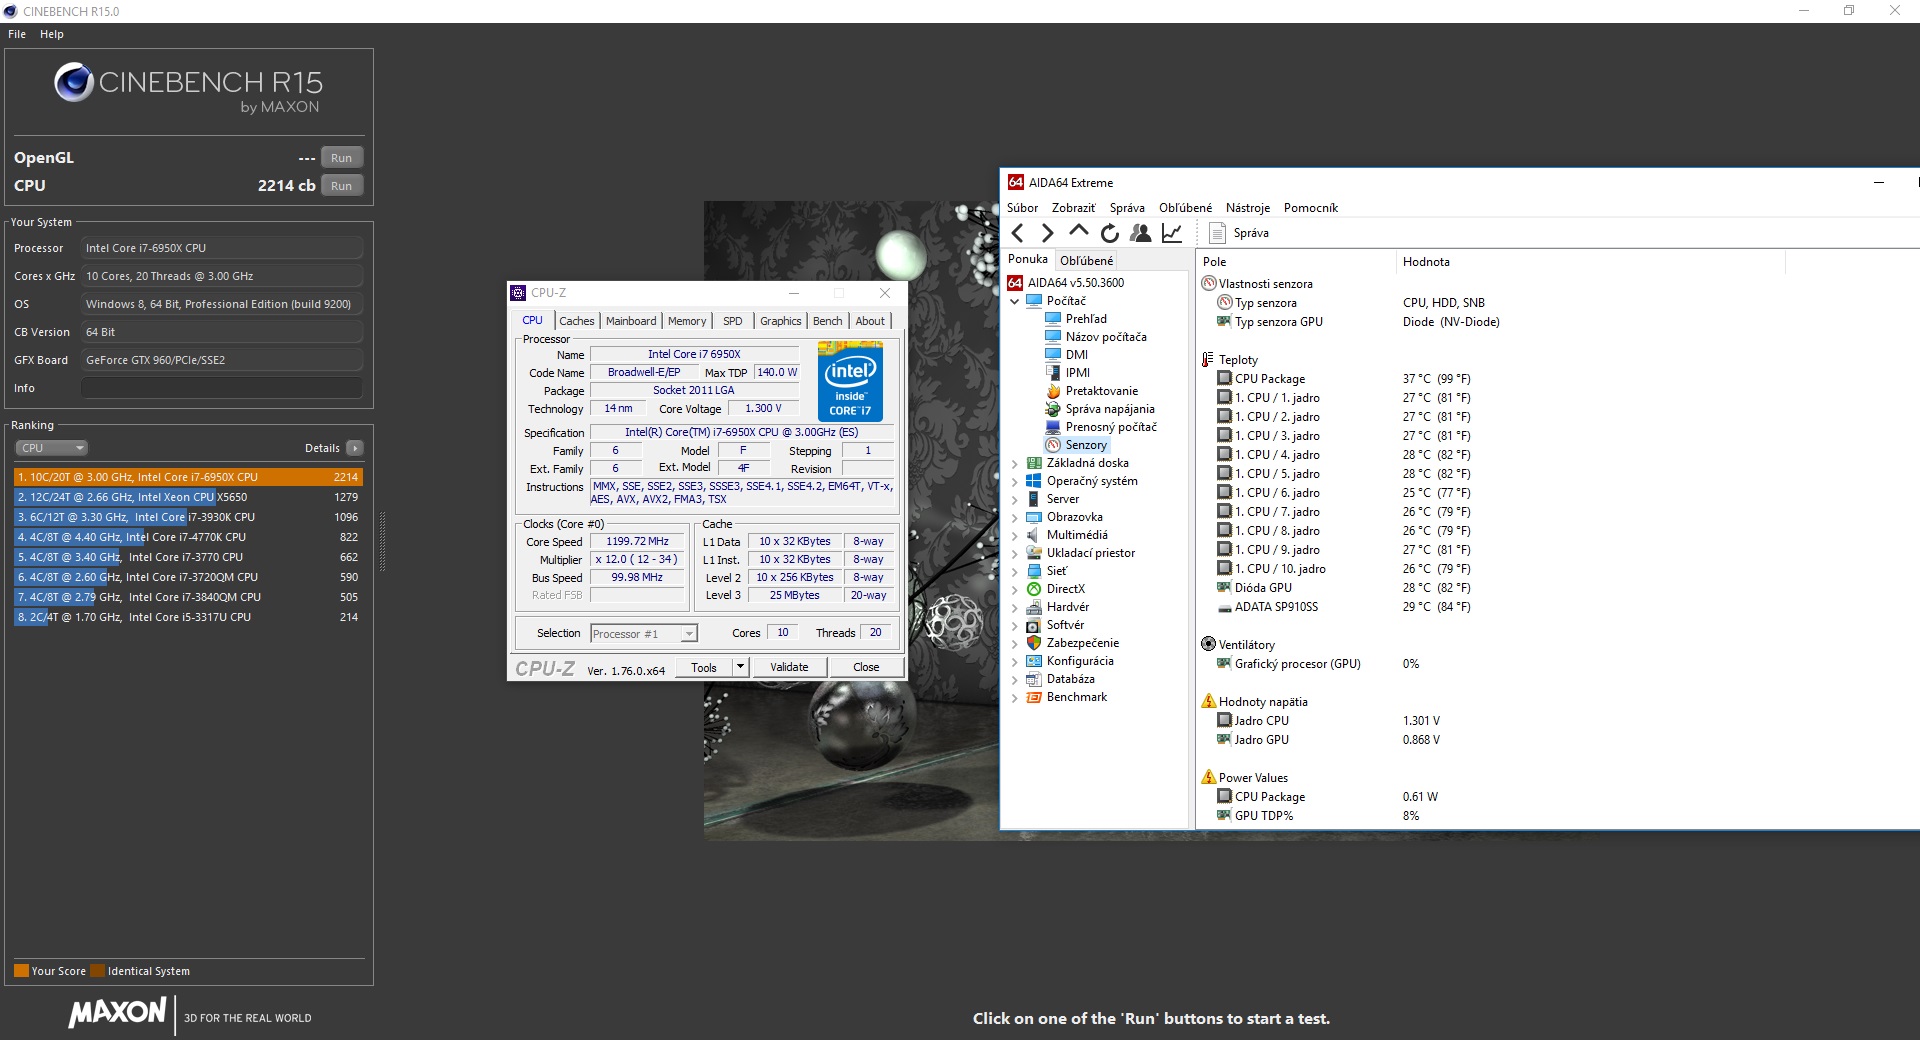Click Pole column header in AIDA64
This screenshot has height=1040, width=1920.
(x=1295, y=262)
